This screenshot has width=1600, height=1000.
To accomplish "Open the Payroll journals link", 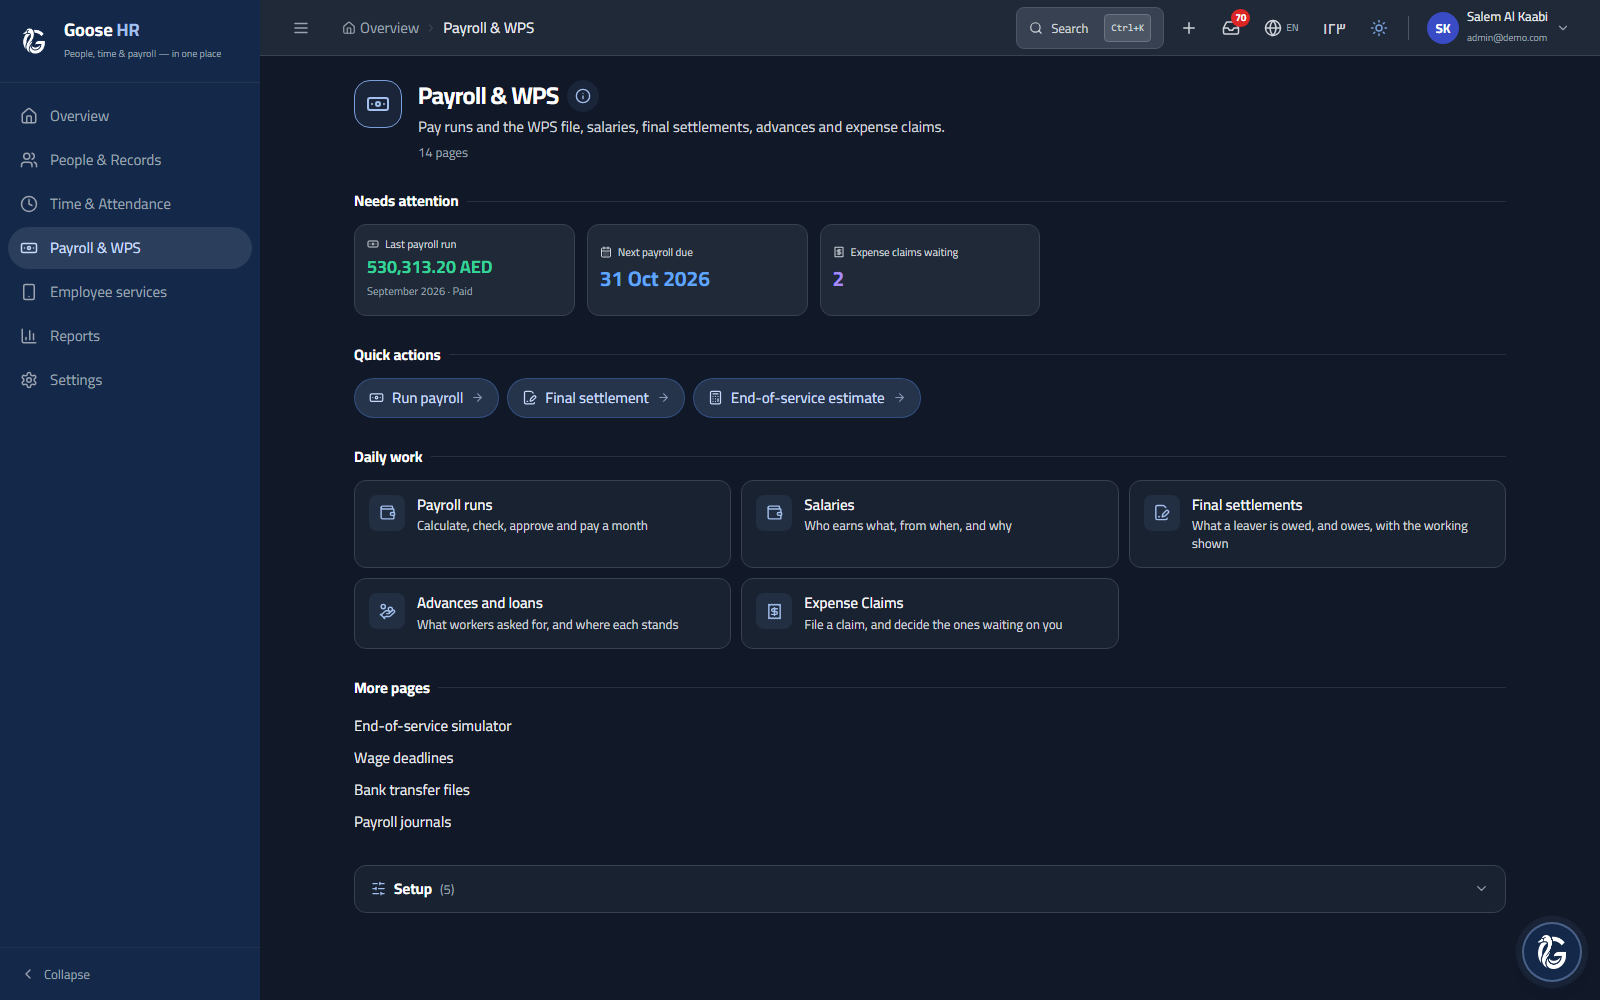I will click(403, 822).
